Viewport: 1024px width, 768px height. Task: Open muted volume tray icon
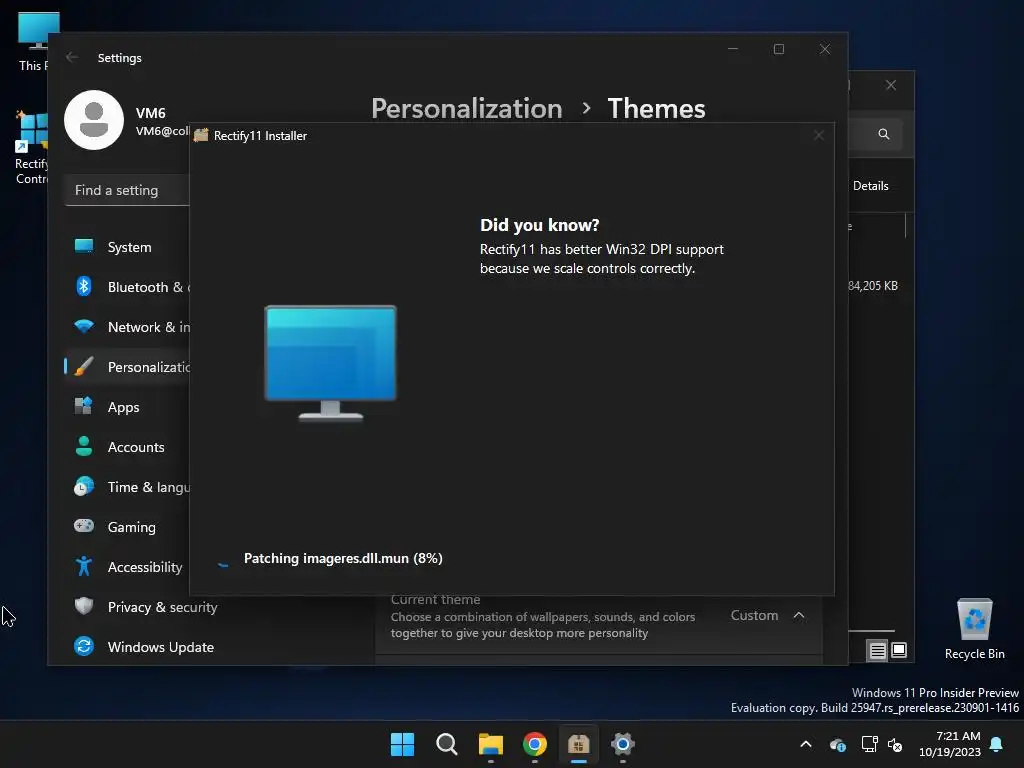tap(895, 744)
